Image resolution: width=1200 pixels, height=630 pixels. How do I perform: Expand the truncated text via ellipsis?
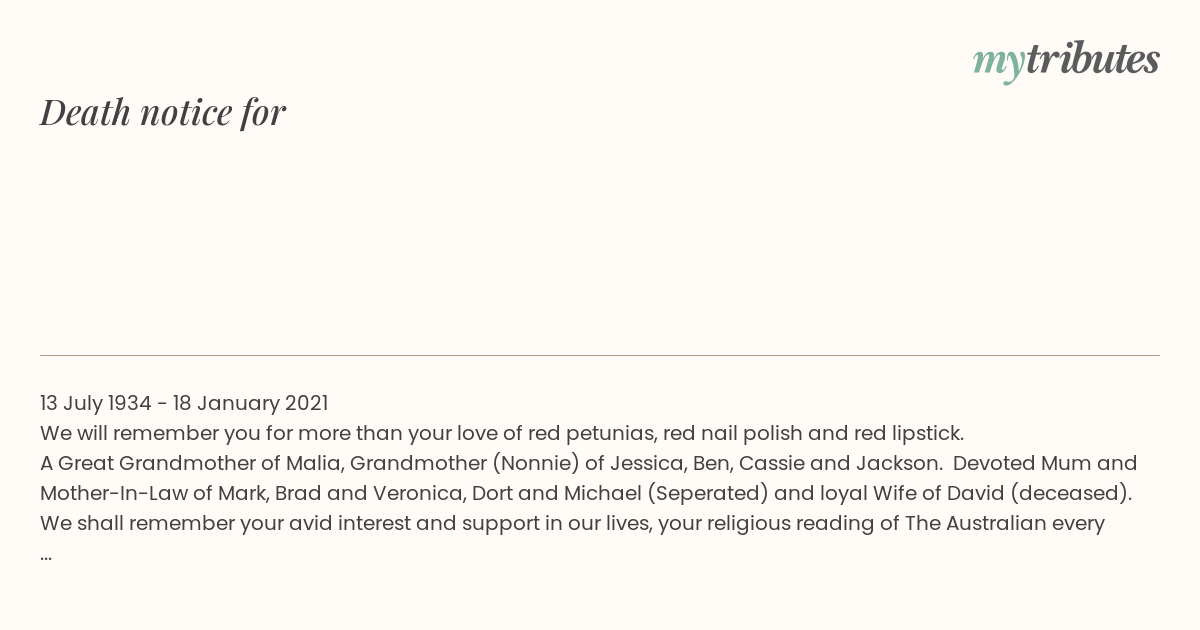[46, 556]
